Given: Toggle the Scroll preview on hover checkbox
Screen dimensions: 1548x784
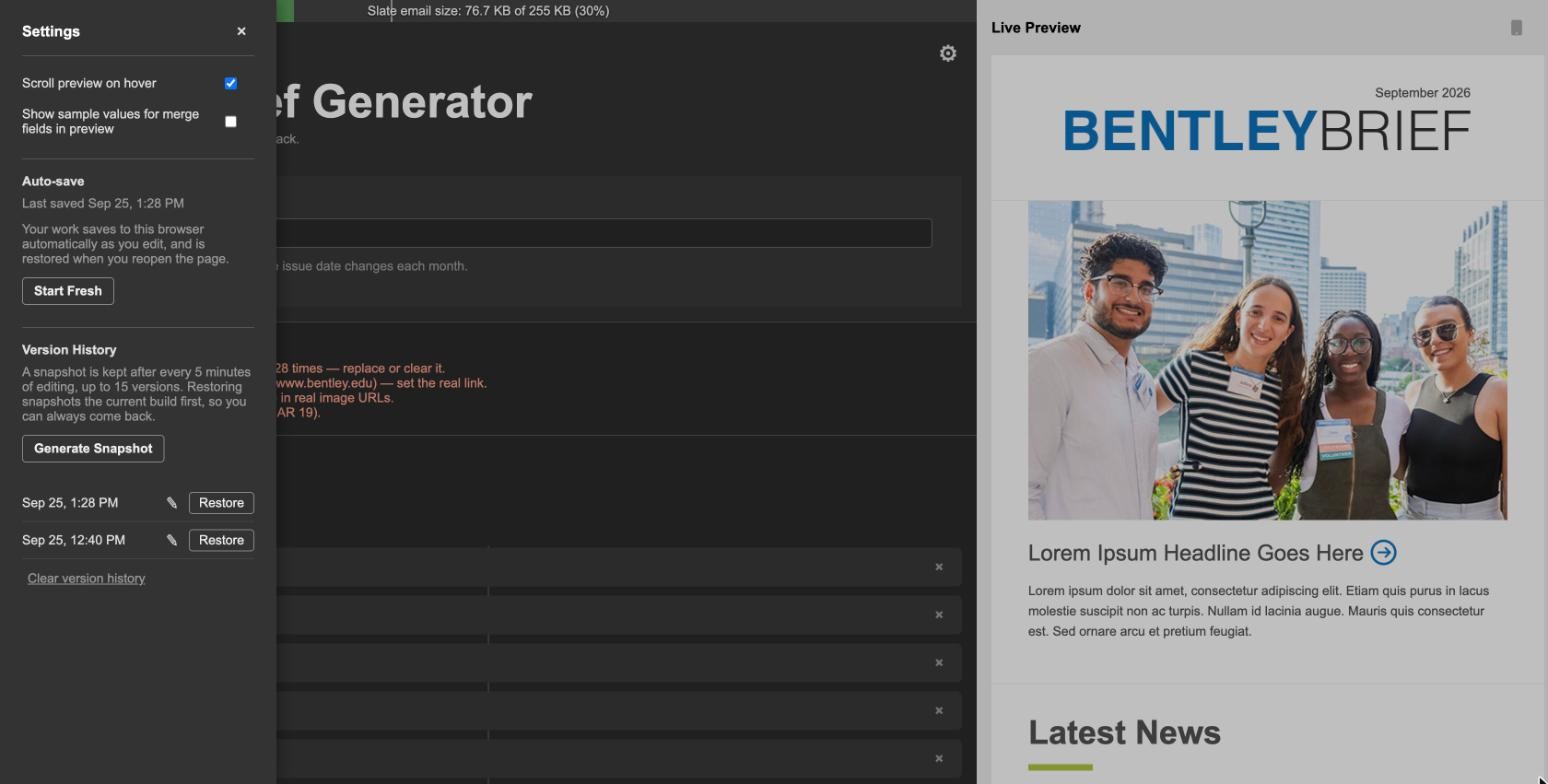Looking at the screenshot, I should tap(231, 83).
